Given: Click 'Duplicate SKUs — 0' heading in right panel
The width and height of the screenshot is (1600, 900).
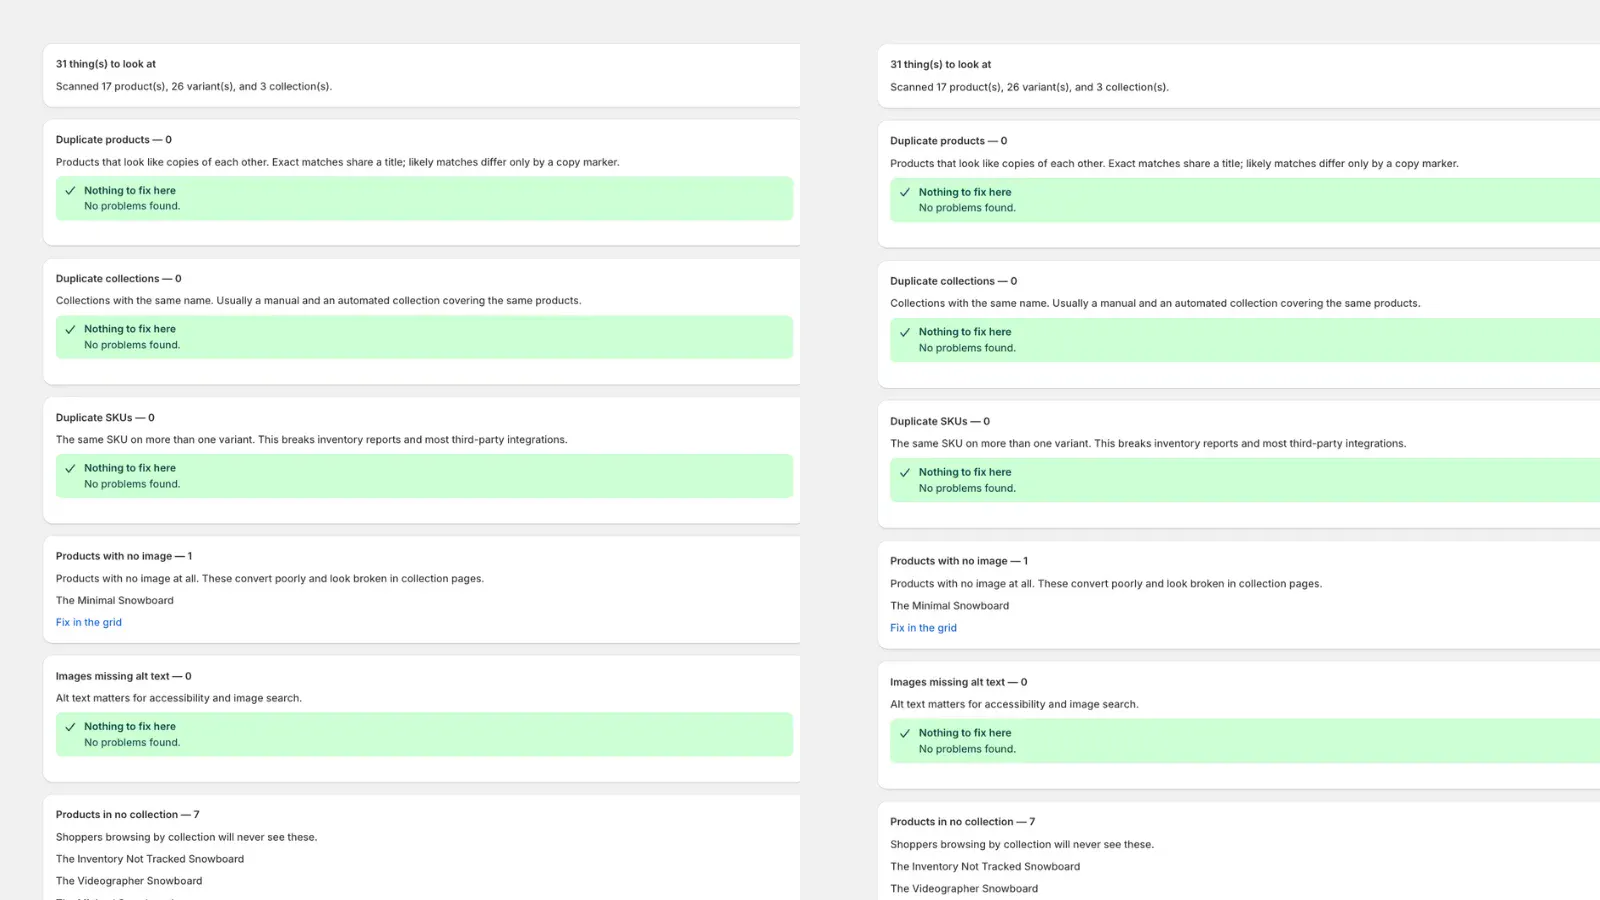Looking at the screenshot, I should coord(940,421).
